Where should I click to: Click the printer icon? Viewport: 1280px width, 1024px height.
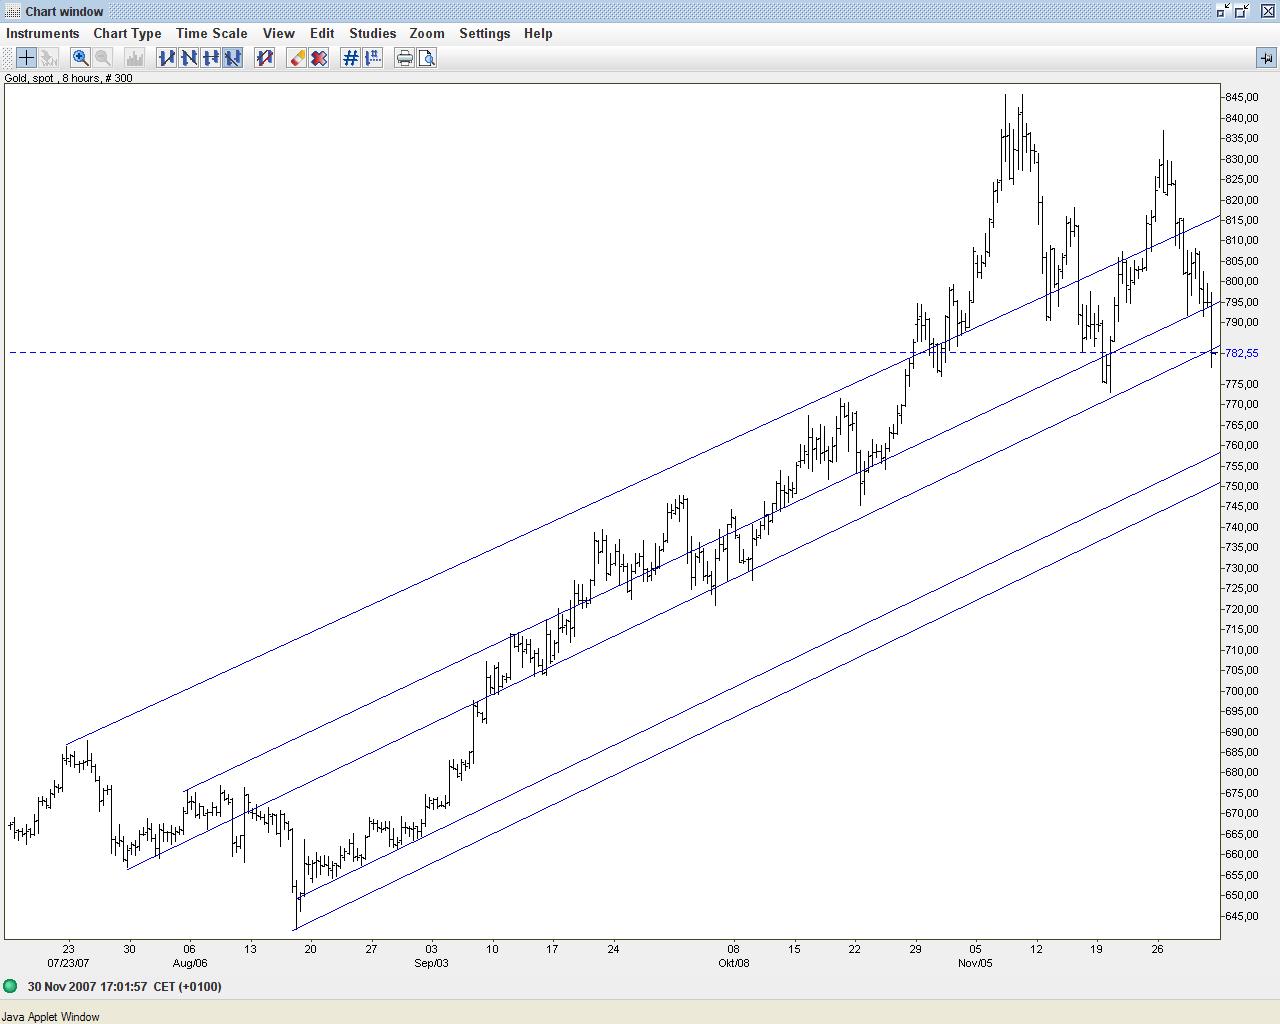click(404, 58)
